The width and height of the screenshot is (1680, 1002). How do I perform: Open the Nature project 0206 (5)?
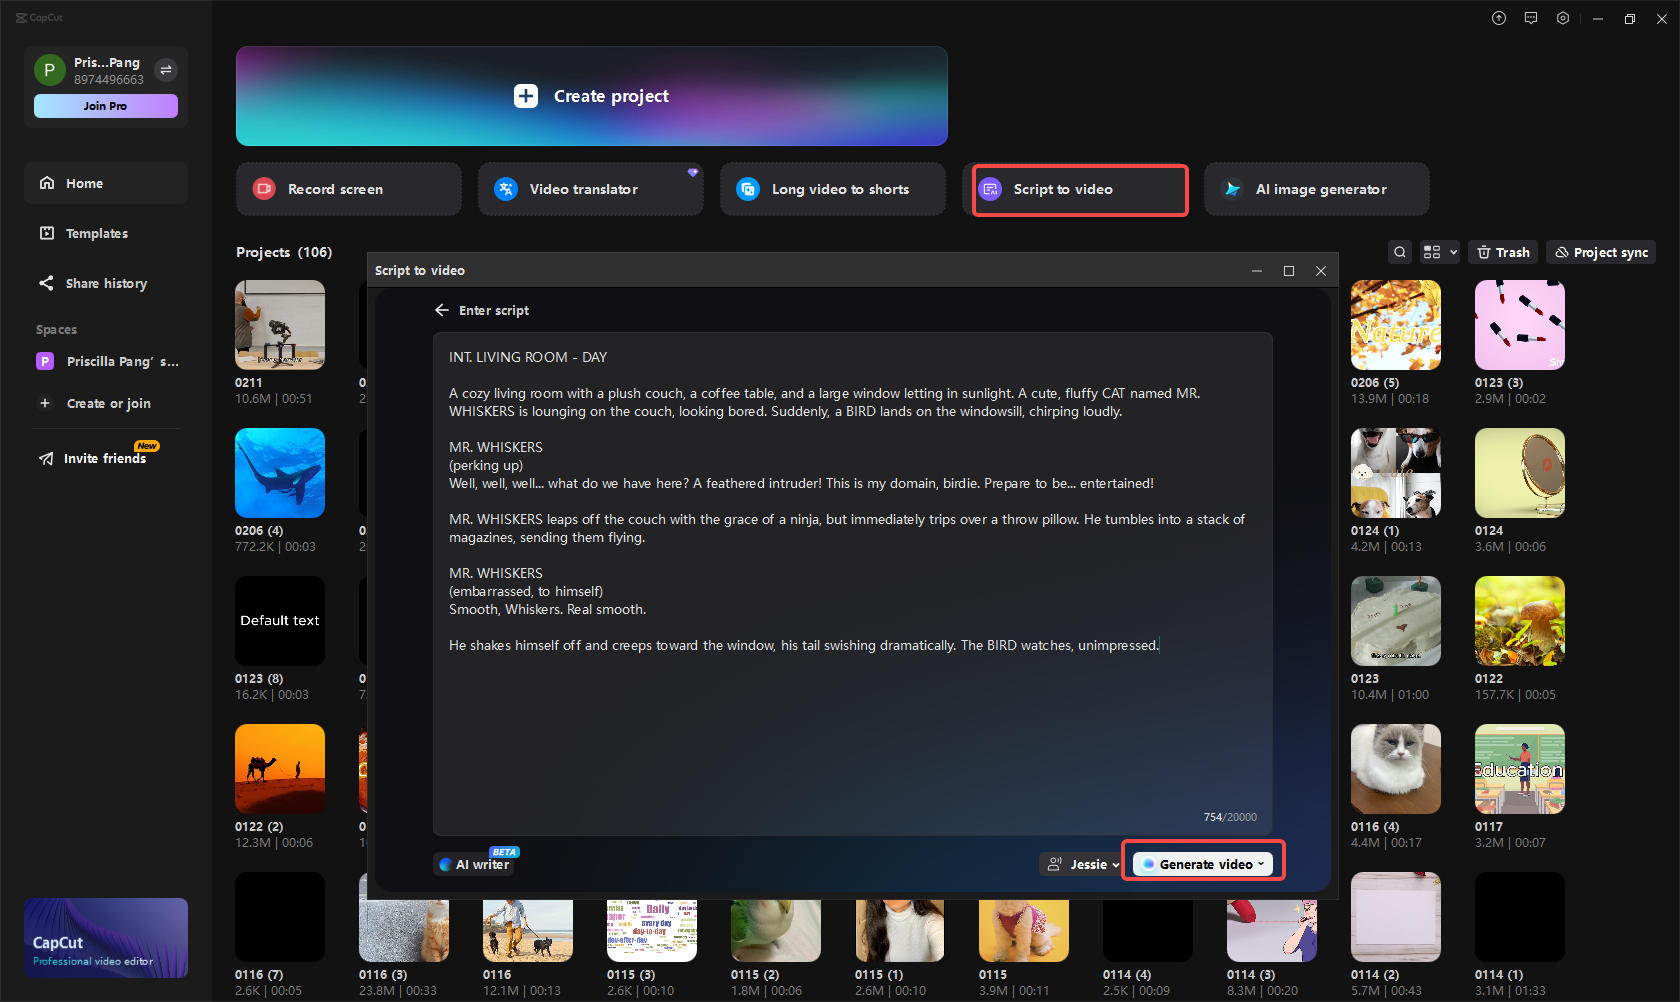[x=1396, y=325]
